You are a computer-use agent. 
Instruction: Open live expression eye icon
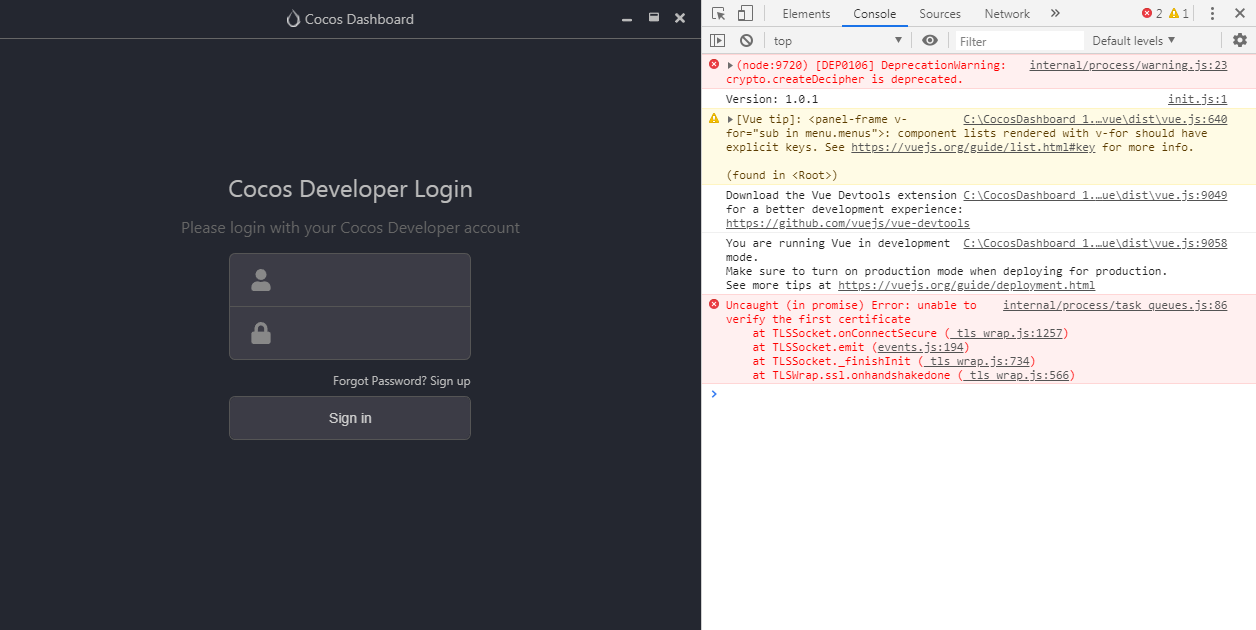pos(930,40)
